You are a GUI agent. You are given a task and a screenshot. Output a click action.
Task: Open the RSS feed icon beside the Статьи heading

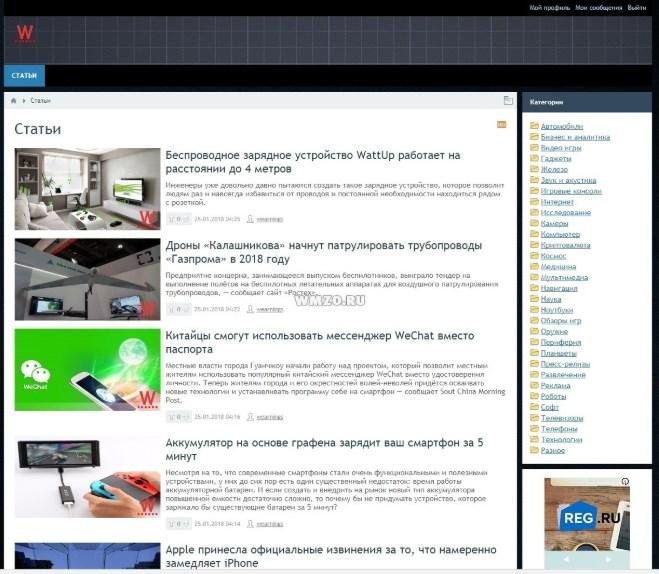point(501,124)
